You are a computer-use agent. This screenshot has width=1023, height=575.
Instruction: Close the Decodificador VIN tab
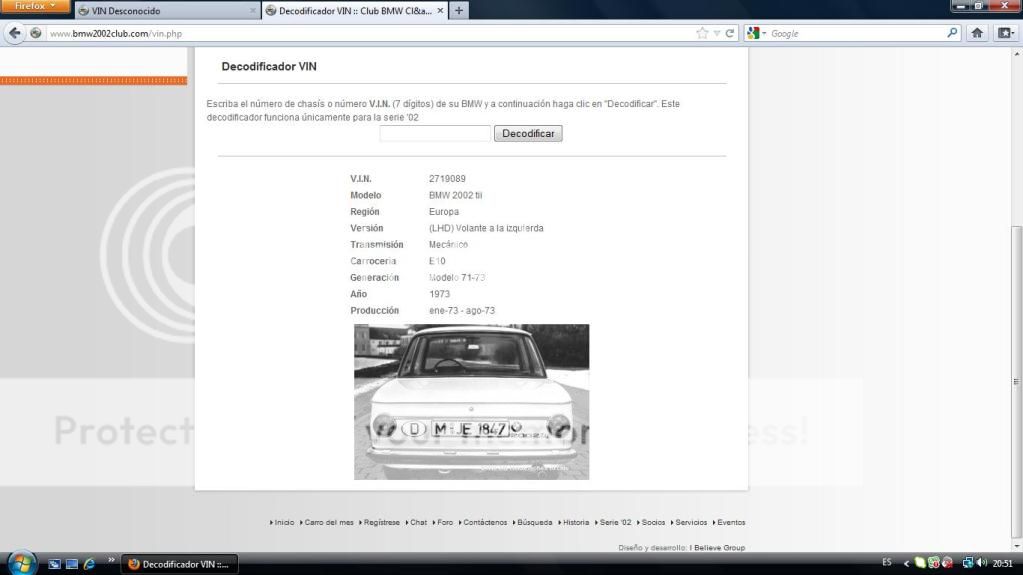pyautogui.click(x=440, y=10)
